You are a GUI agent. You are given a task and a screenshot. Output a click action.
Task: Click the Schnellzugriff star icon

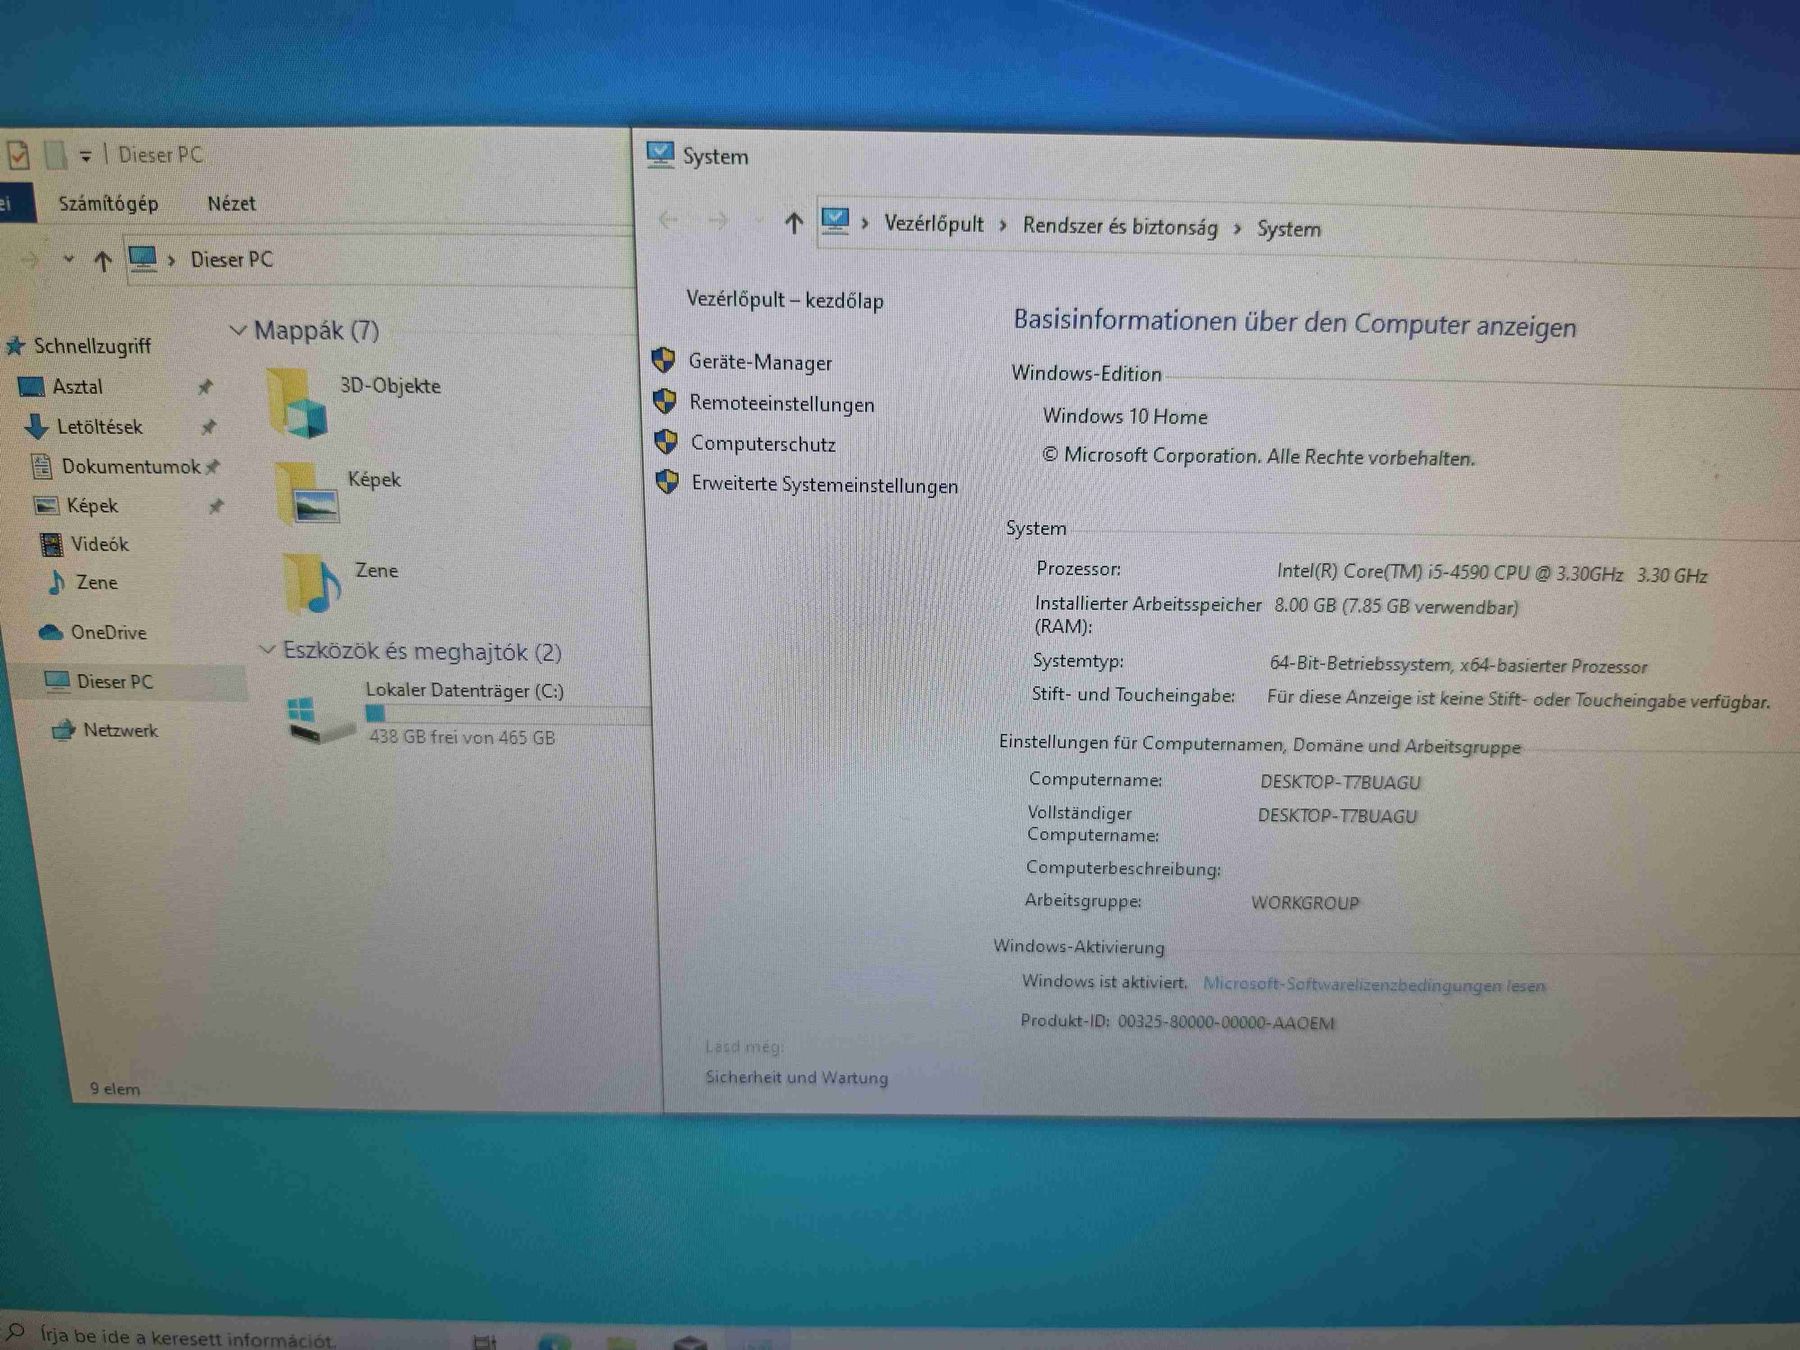(15, 346)
